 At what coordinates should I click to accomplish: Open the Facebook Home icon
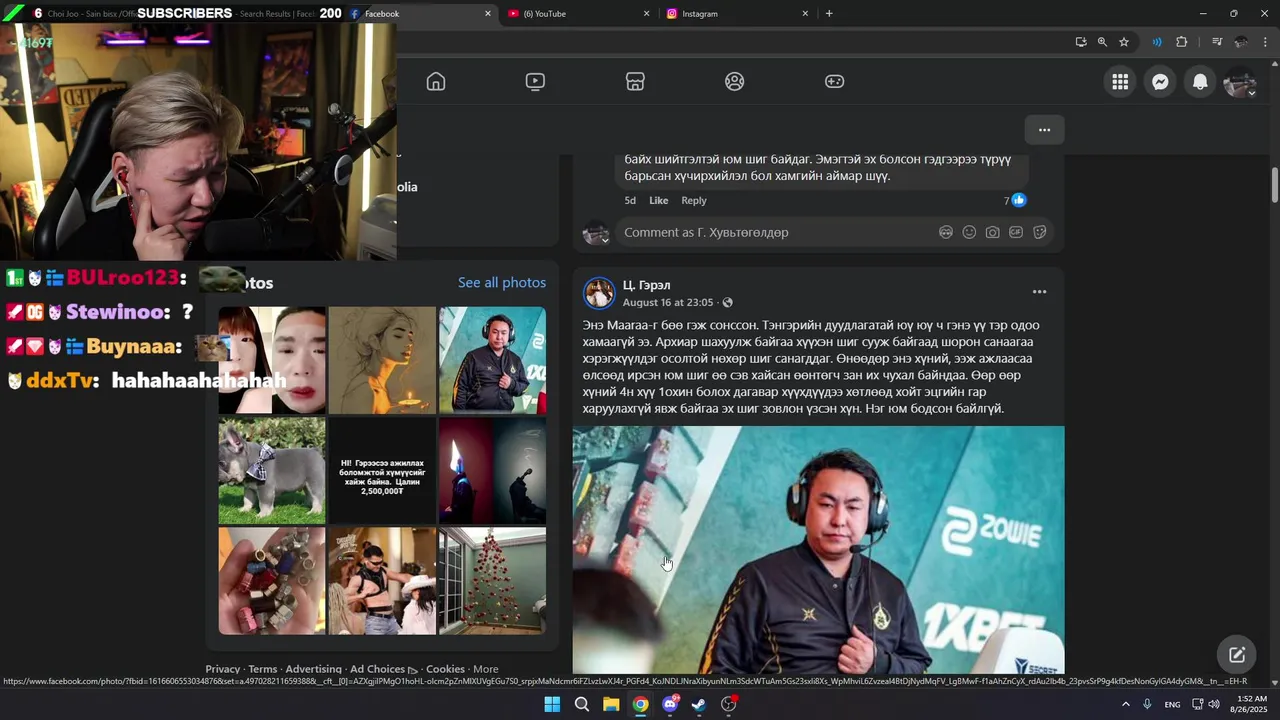[436, 82]
